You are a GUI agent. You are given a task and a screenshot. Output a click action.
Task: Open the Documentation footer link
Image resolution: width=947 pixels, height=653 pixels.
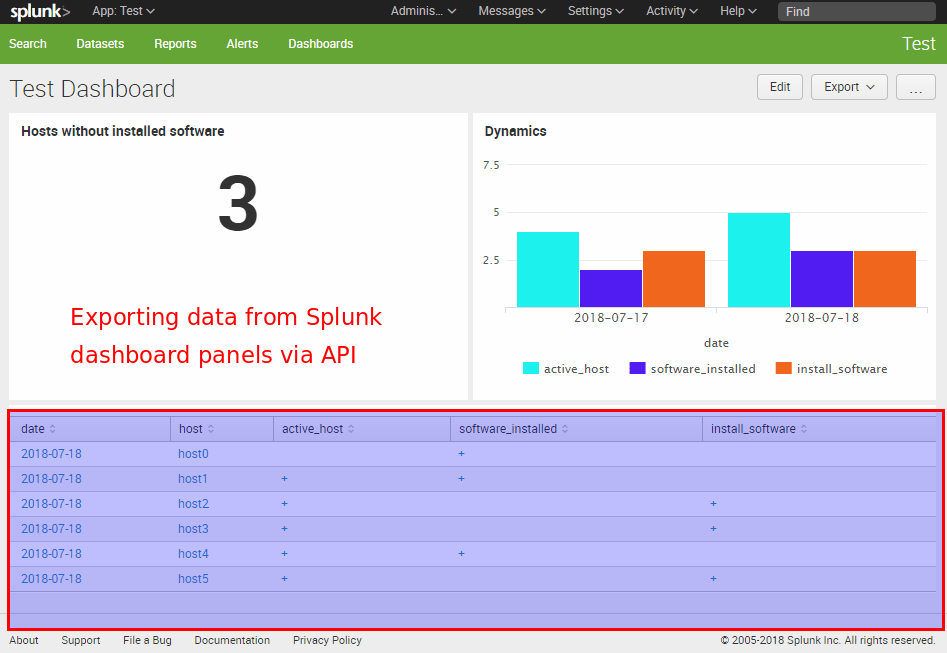pyautogui.click(x=232, y=640)
